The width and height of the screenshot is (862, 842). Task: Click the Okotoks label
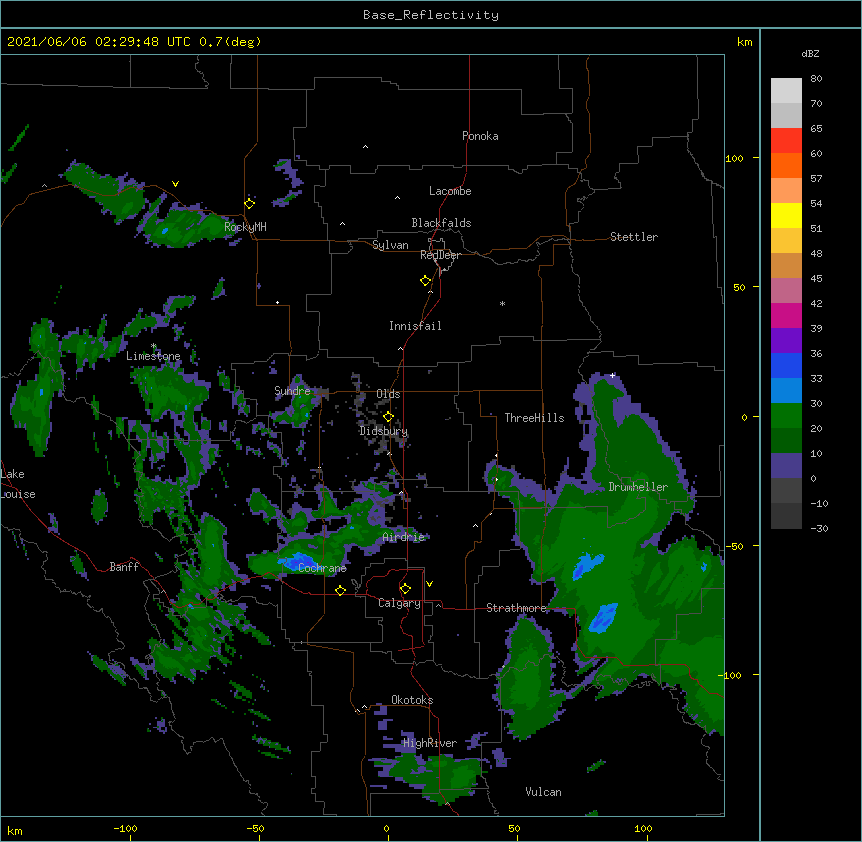point(412,700)
